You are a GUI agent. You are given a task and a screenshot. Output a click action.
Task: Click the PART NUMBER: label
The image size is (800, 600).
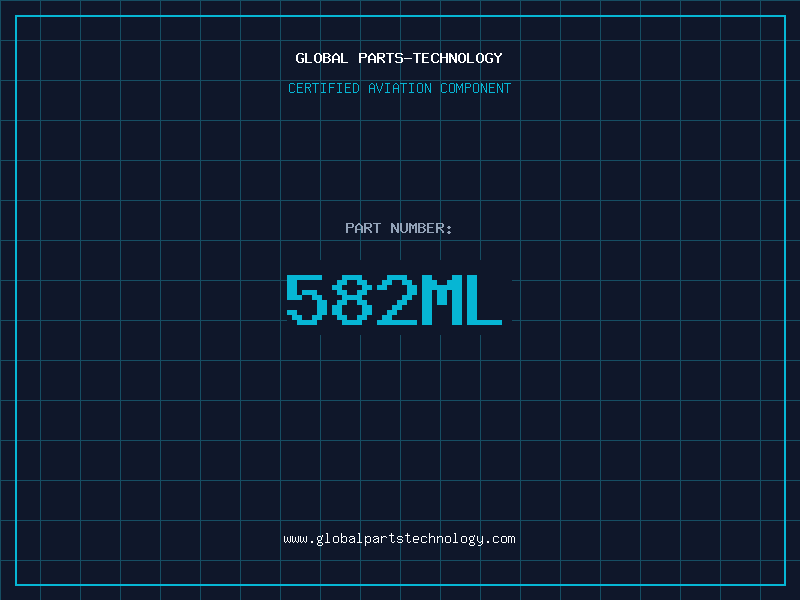[398, 228]
